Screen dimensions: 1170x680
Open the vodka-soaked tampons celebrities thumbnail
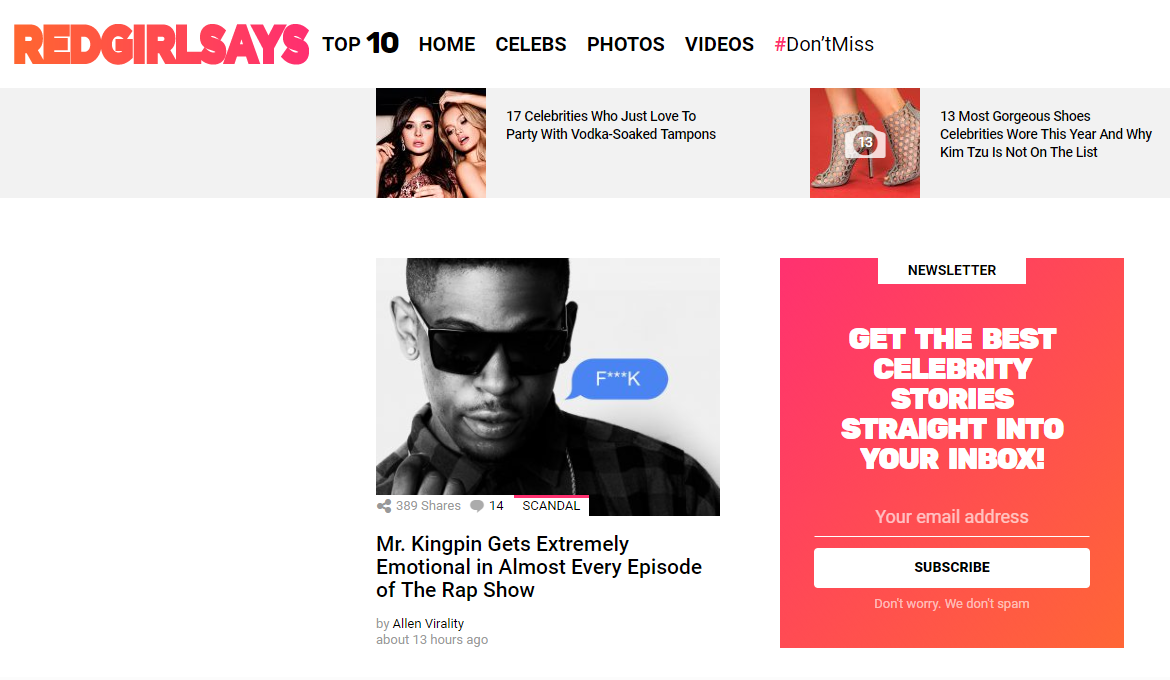(431, 143)
